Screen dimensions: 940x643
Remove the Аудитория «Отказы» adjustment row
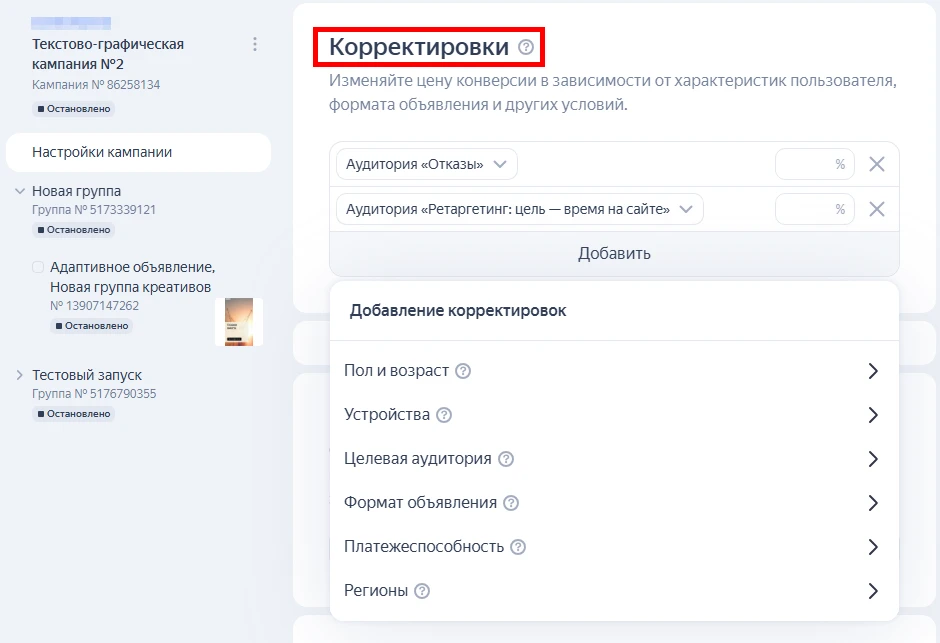tap(877, 165)
